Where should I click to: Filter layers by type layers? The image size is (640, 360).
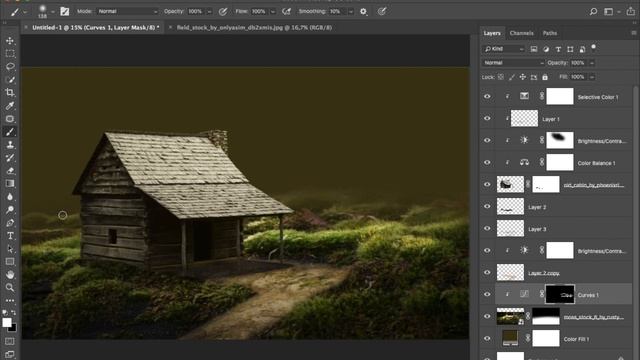[558, 49]
